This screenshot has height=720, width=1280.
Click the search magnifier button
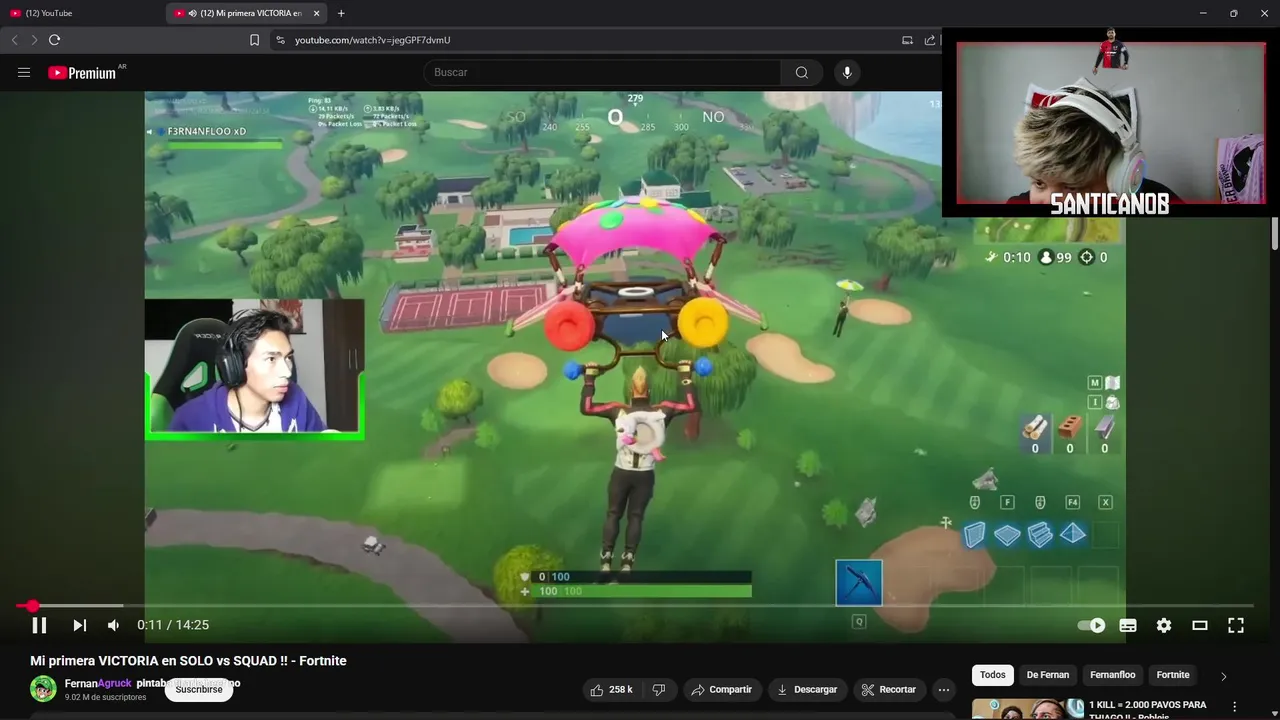(x=801, y=72)
